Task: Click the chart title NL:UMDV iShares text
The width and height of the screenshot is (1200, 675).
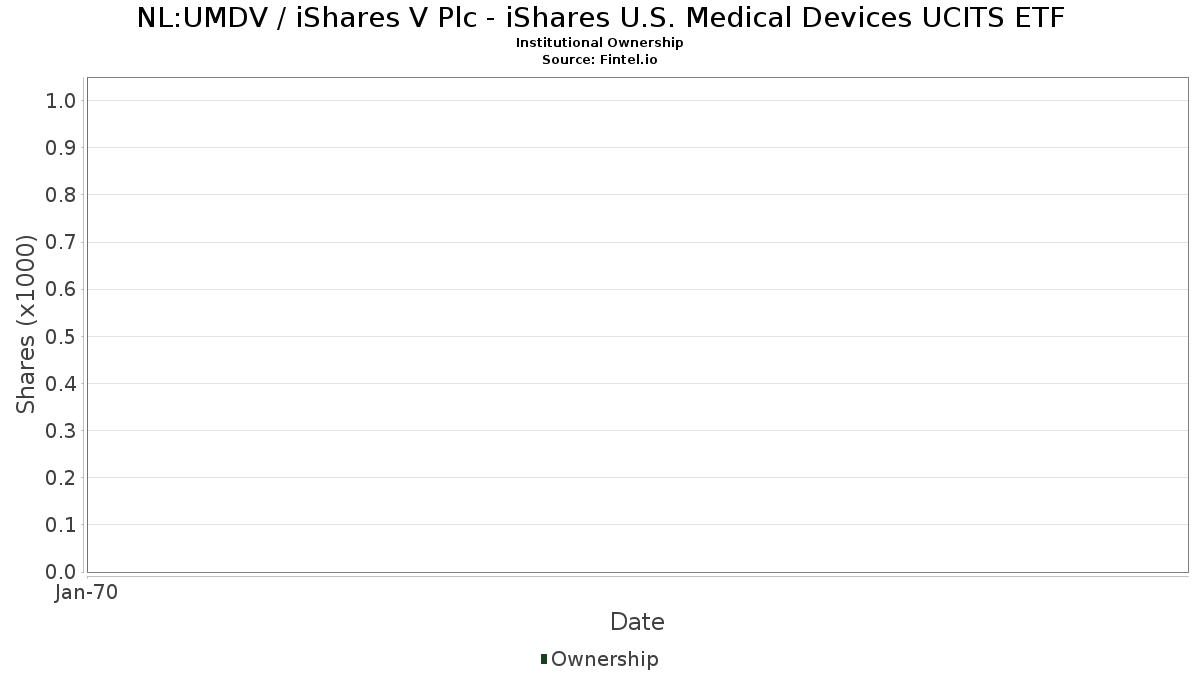Action: click(599, 18)
